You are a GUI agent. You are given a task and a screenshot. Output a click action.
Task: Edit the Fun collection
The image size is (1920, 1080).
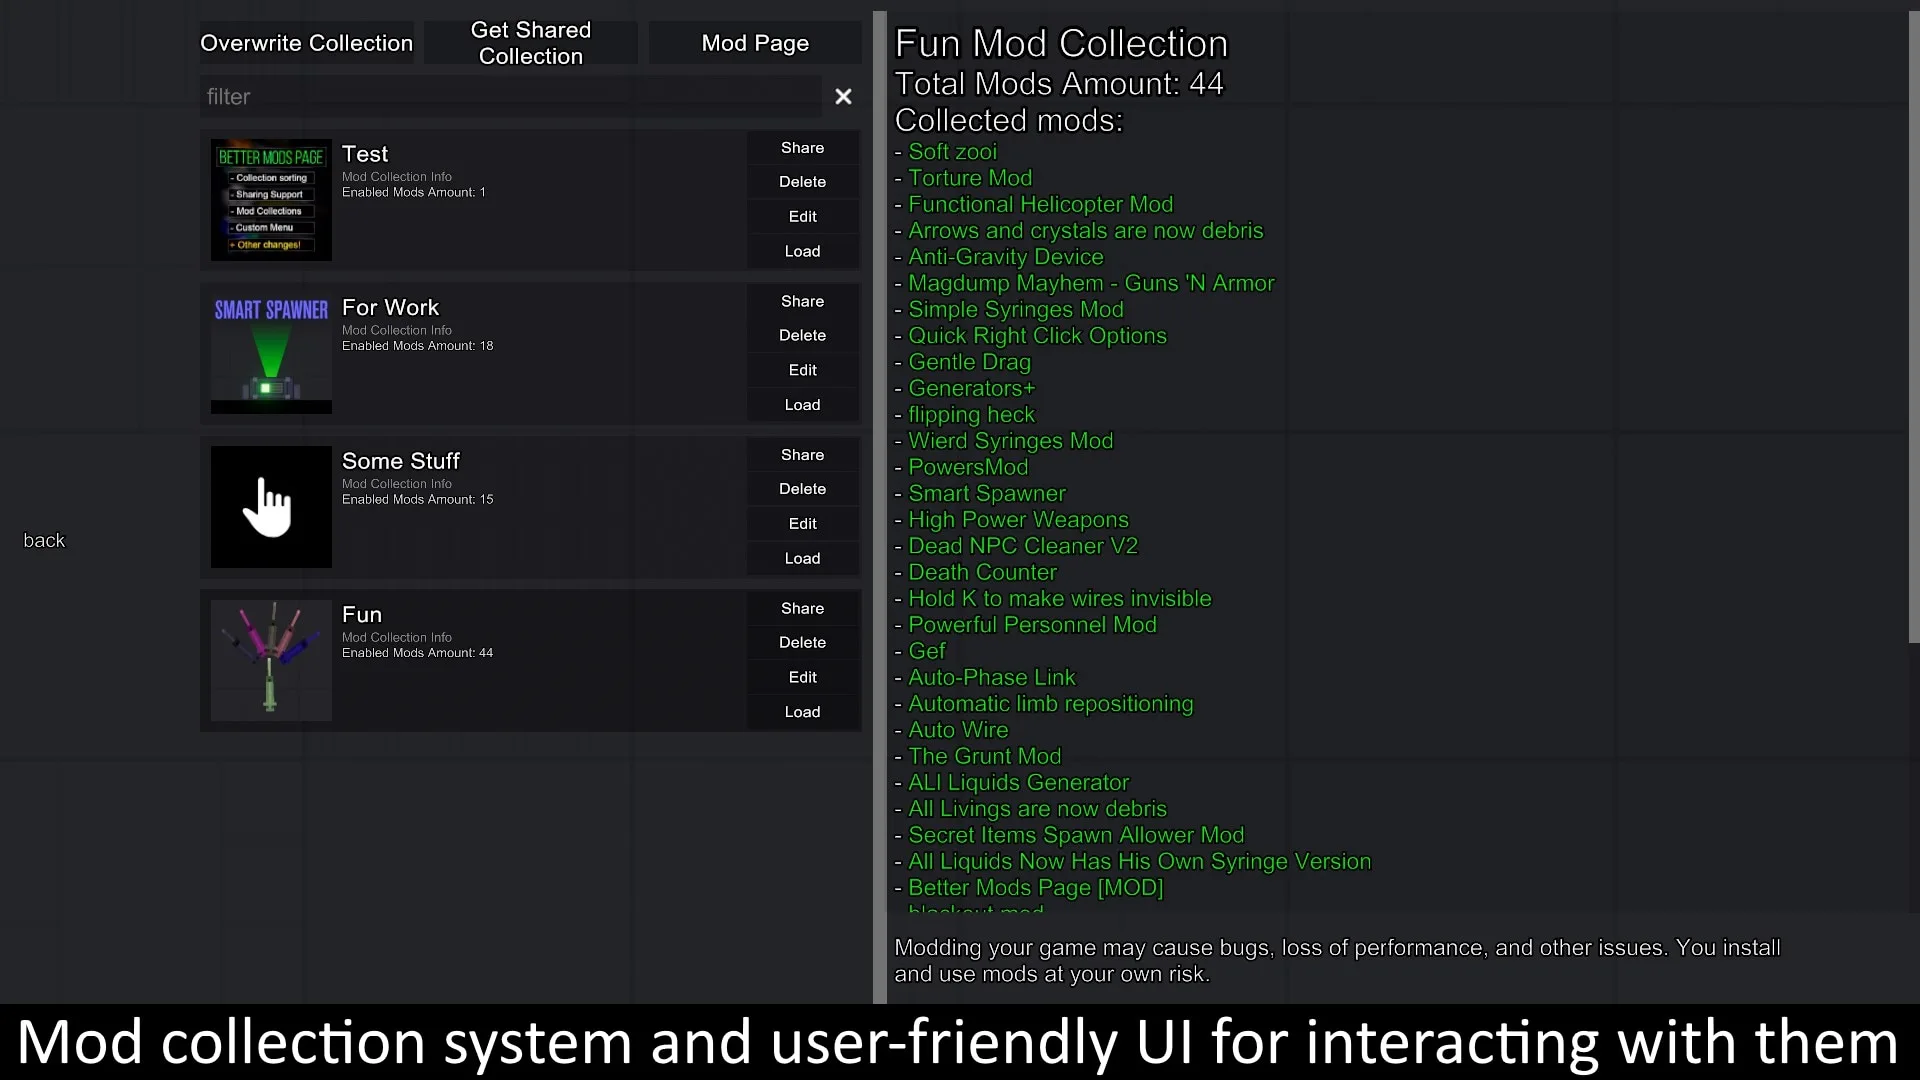pos(803,677)
